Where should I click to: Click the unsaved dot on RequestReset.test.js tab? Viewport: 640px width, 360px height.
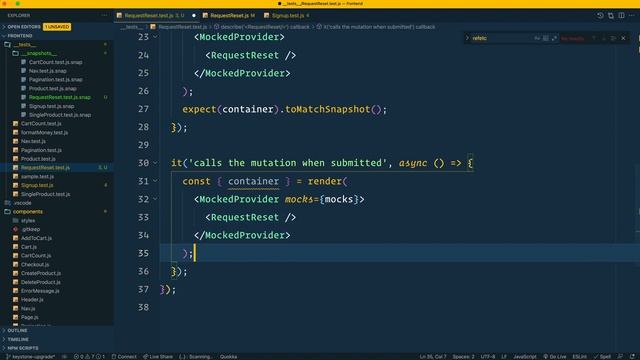pos(194,16)
